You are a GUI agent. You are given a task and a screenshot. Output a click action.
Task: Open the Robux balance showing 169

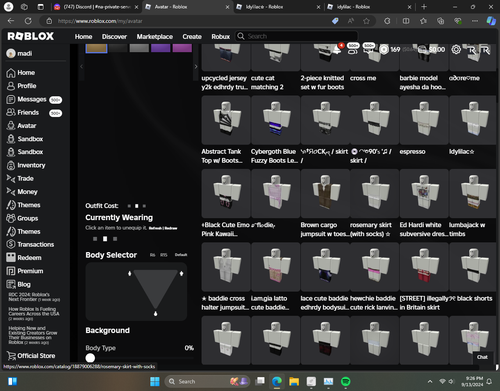[390, 50]
